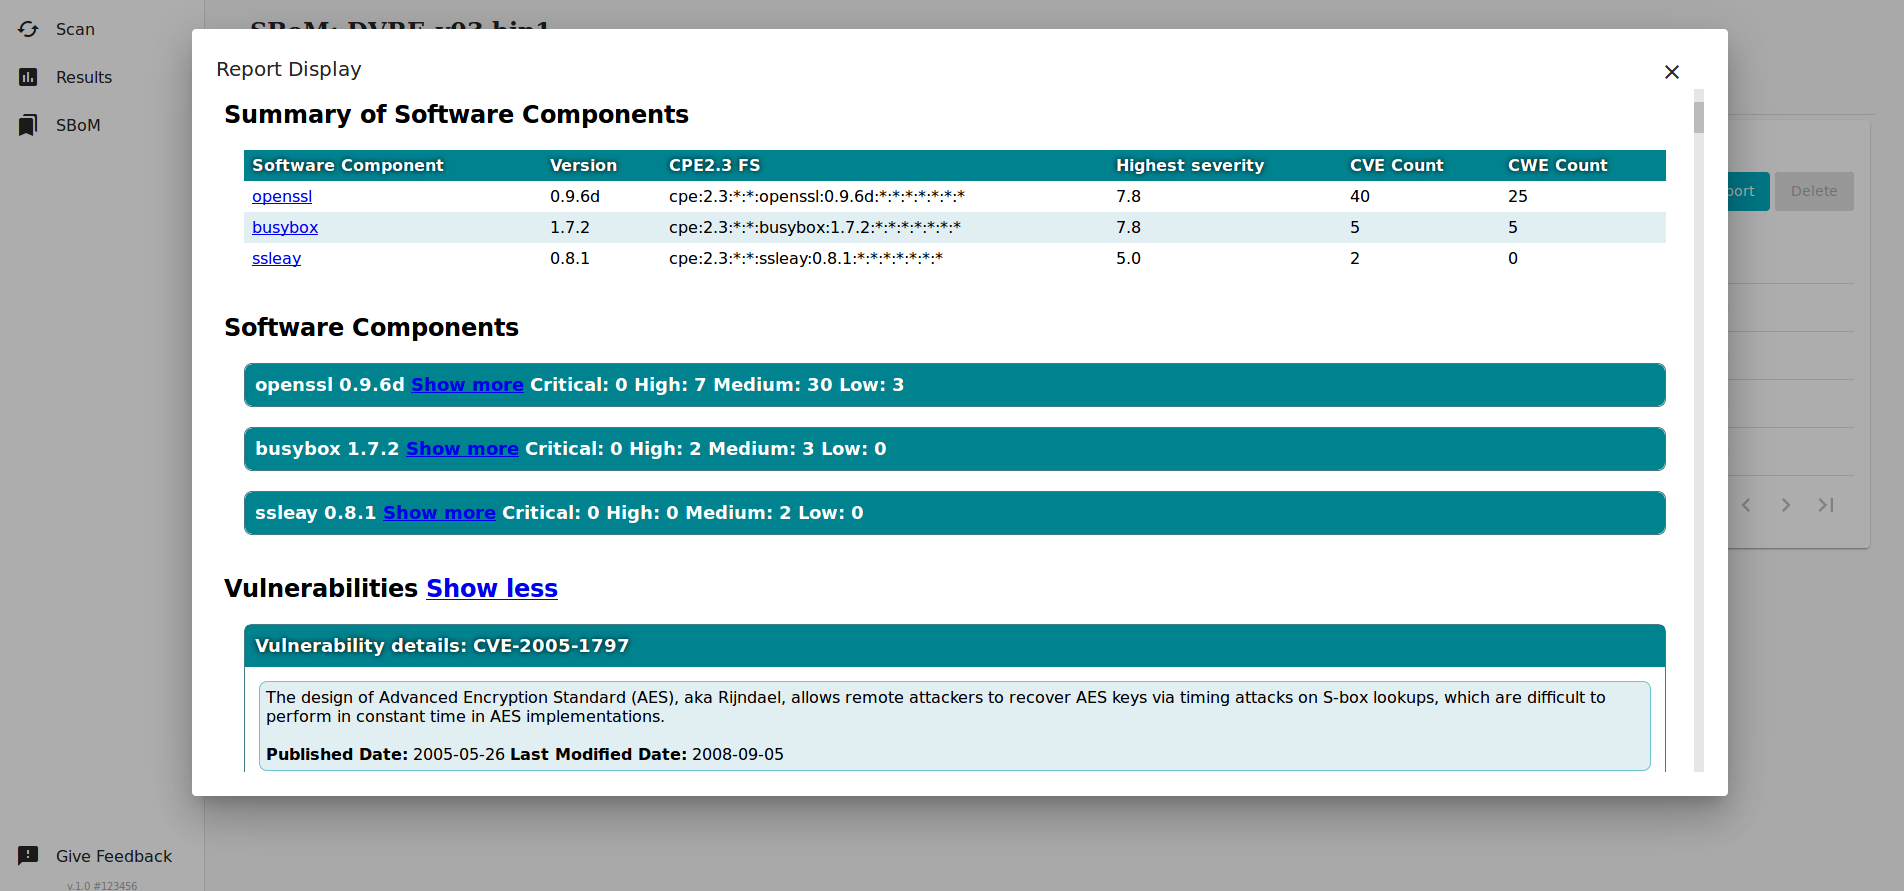Click the Vulnerability details CVE-2005-1797 header
The height and width of the screenshot is (891, 1904).
click(955, 646)
